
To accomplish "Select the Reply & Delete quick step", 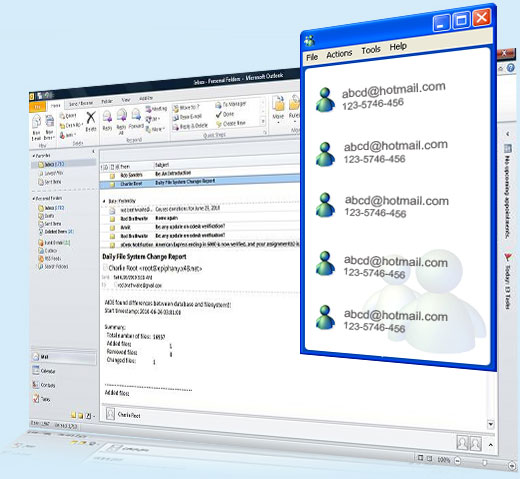I will [190, 126].
